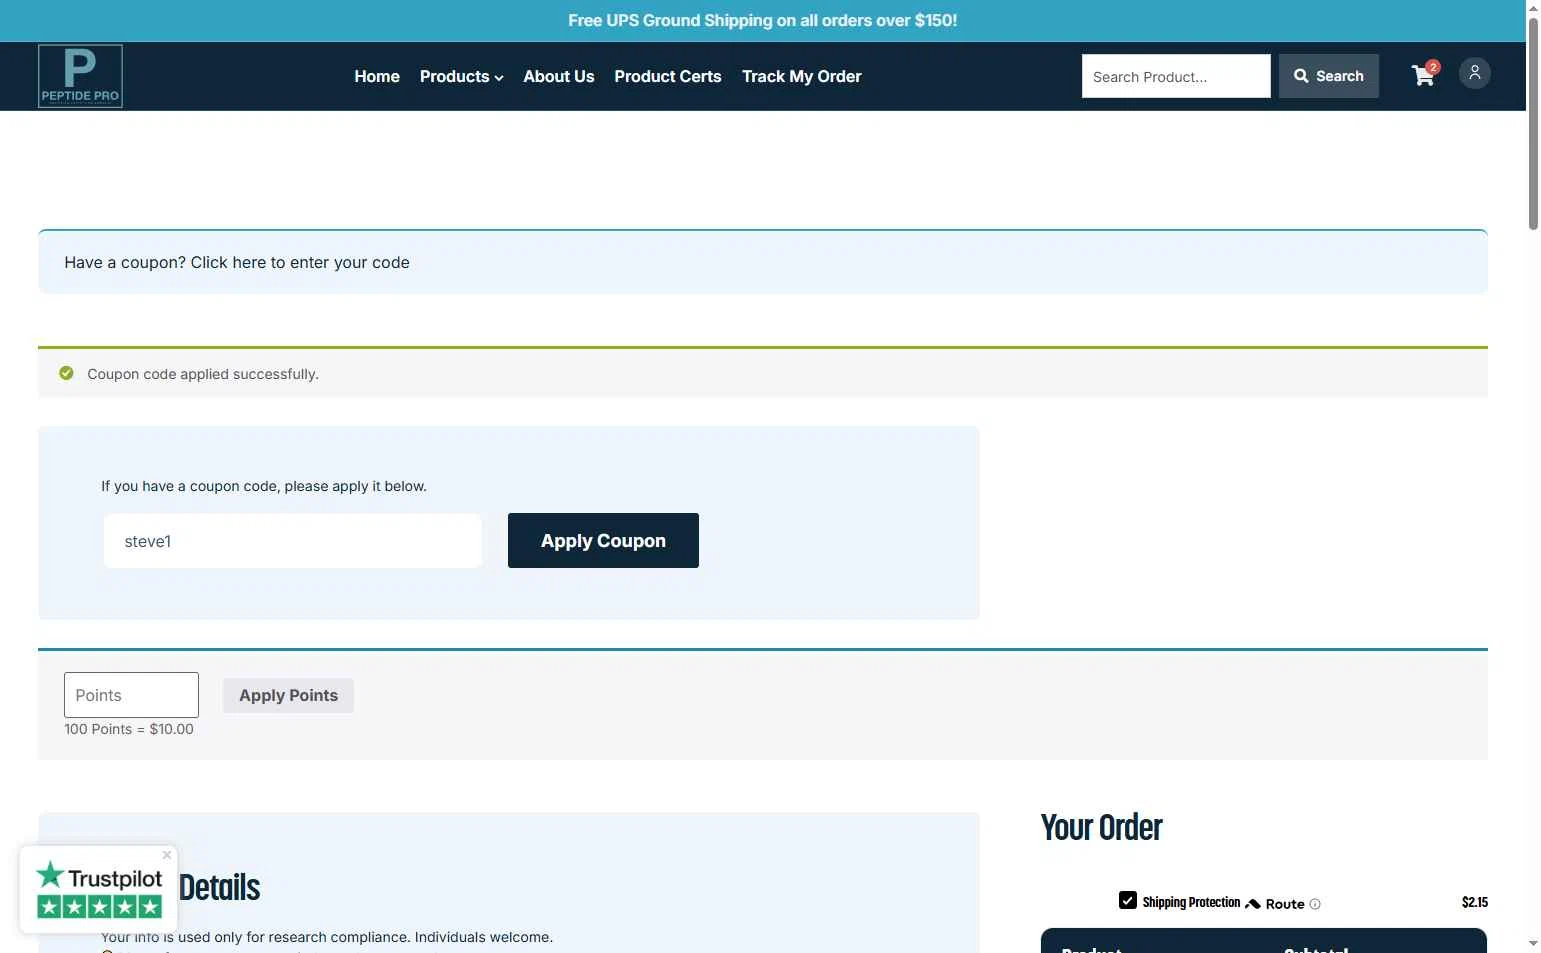This screenshot has width=1541, height=953.
Task: Close the Trustpilot widget
Action: pyautogui.click(x=167, y=855)
